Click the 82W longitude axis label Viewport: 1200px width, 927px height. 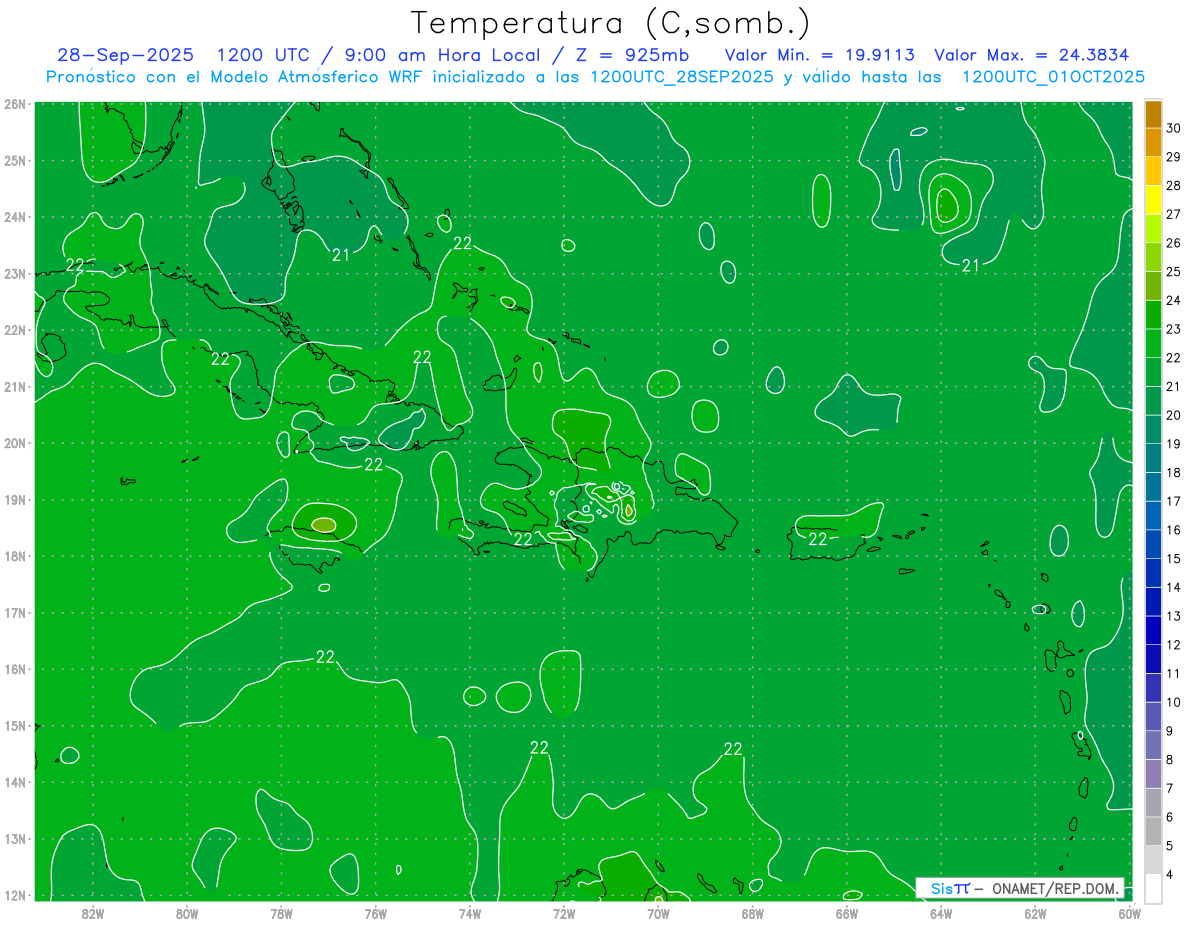[93, 912]
